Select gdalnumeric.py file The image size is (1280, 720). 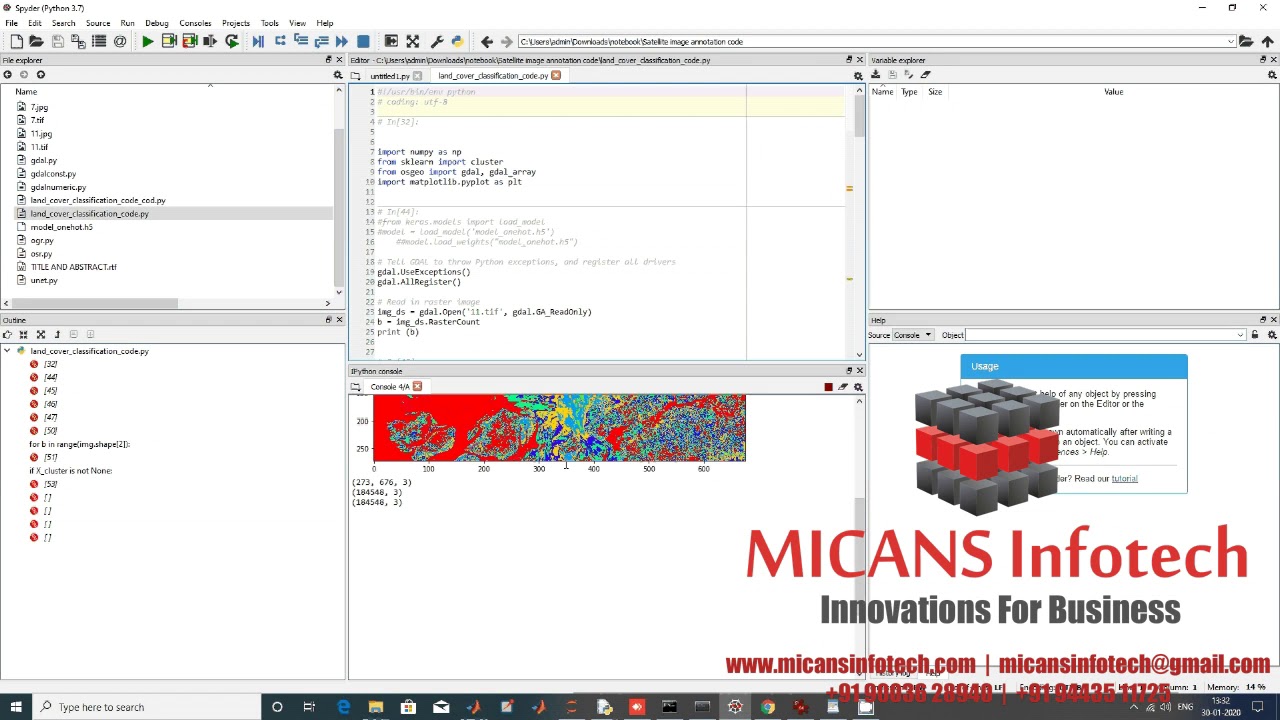[x=58, y=187]
